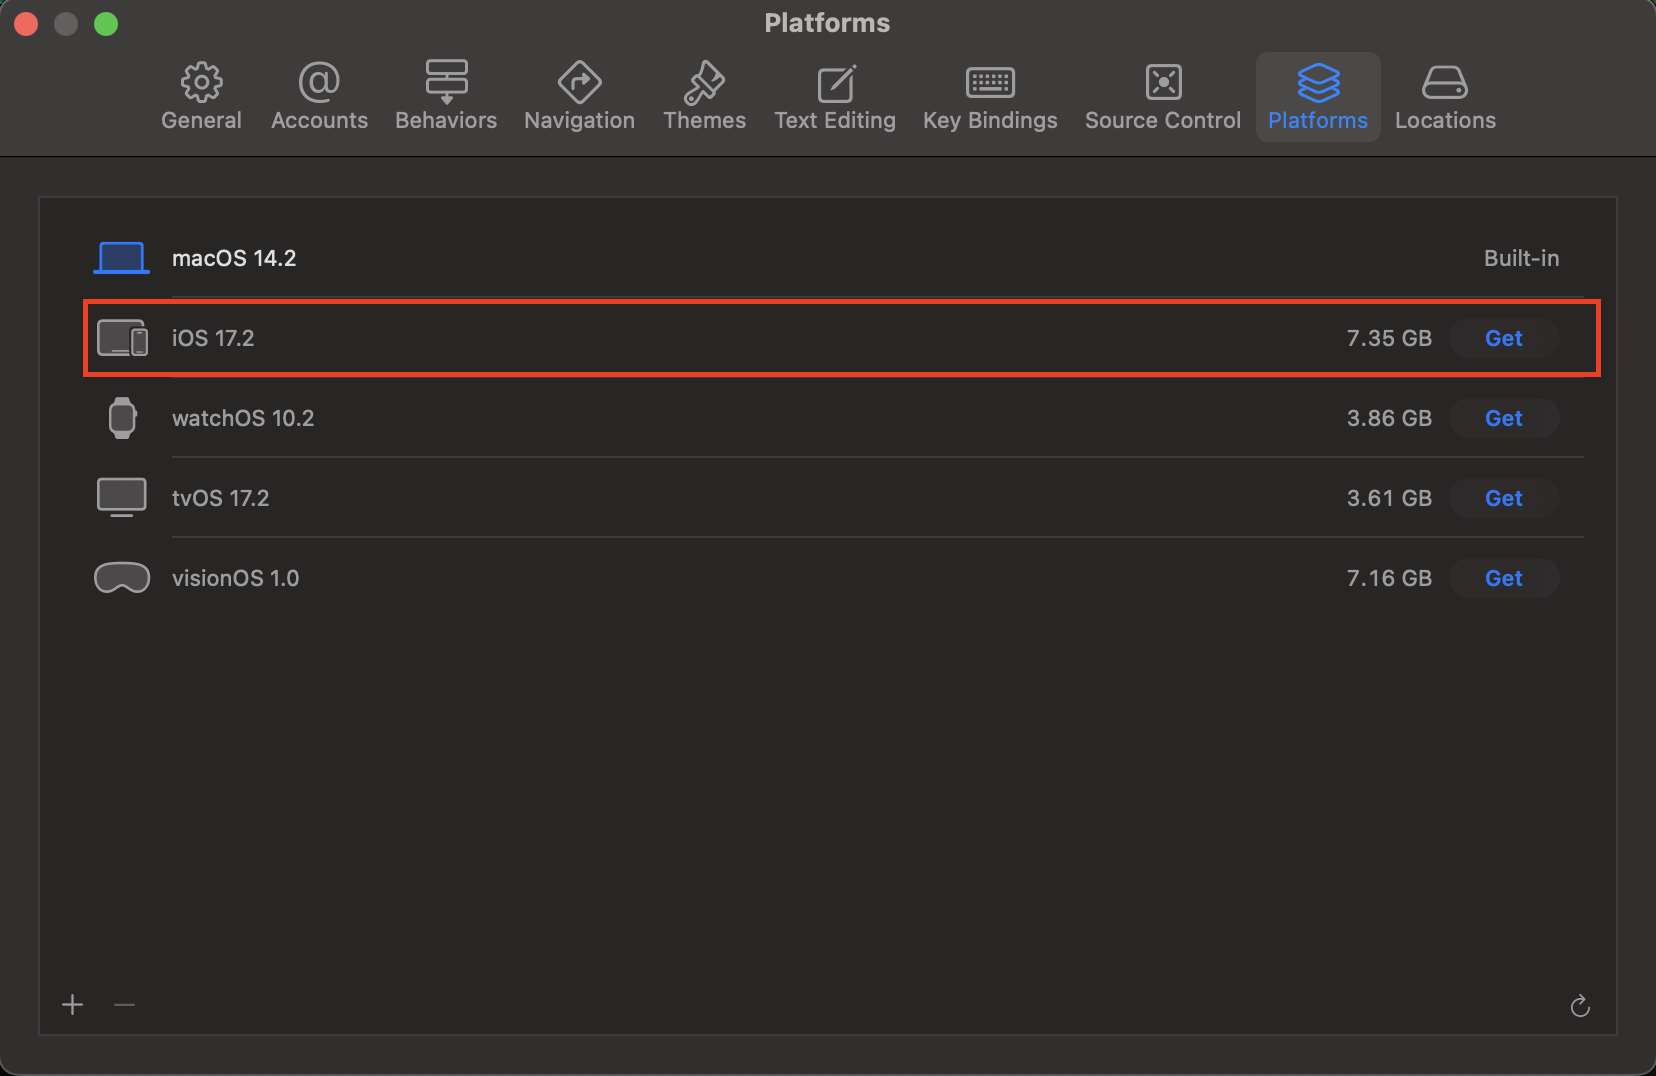Click the visionOS headset icon

[122, 578]
